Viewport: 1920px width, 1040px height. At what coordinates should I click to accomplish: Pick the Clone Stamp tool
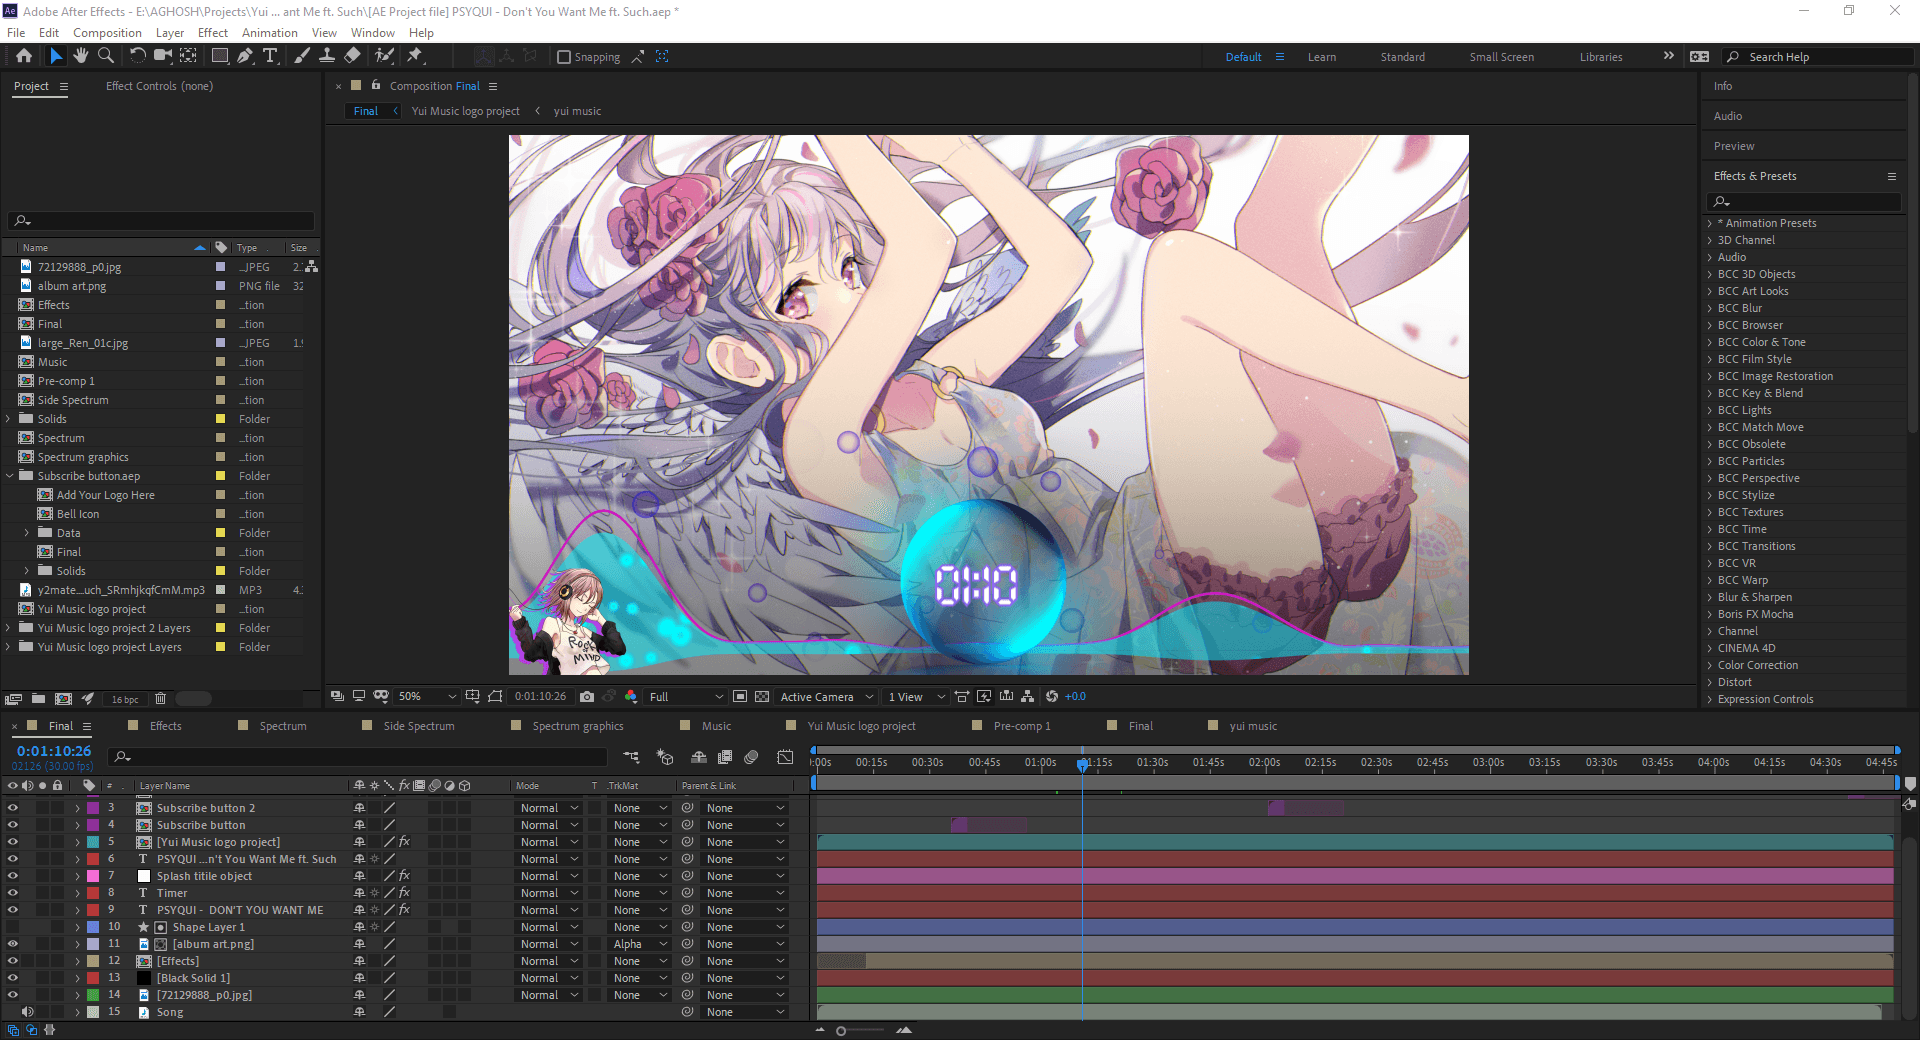(327, 56)
